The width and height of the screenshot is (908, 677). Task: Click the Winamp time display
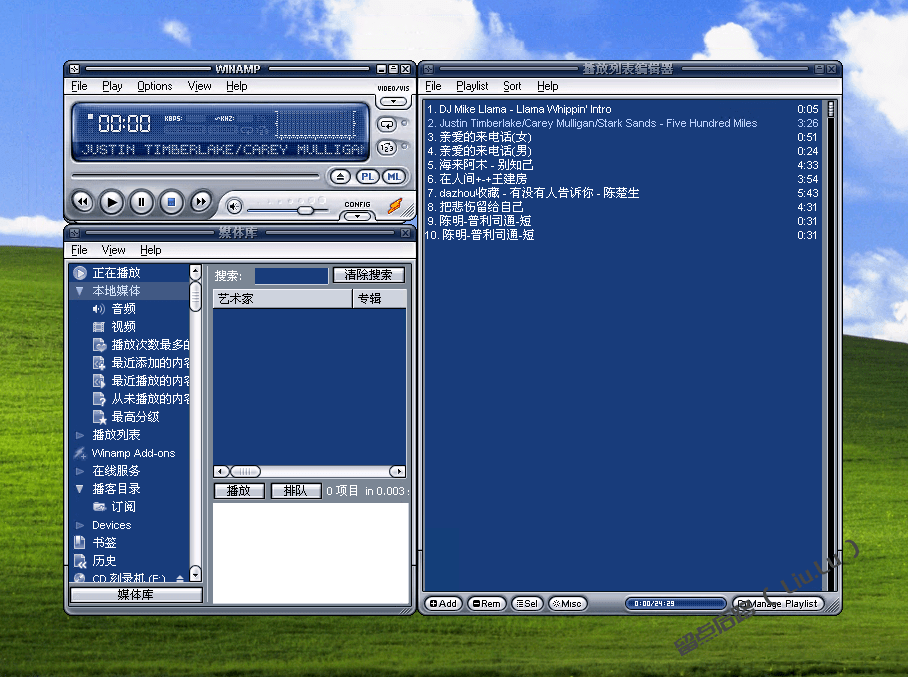[x=124, y=123]
